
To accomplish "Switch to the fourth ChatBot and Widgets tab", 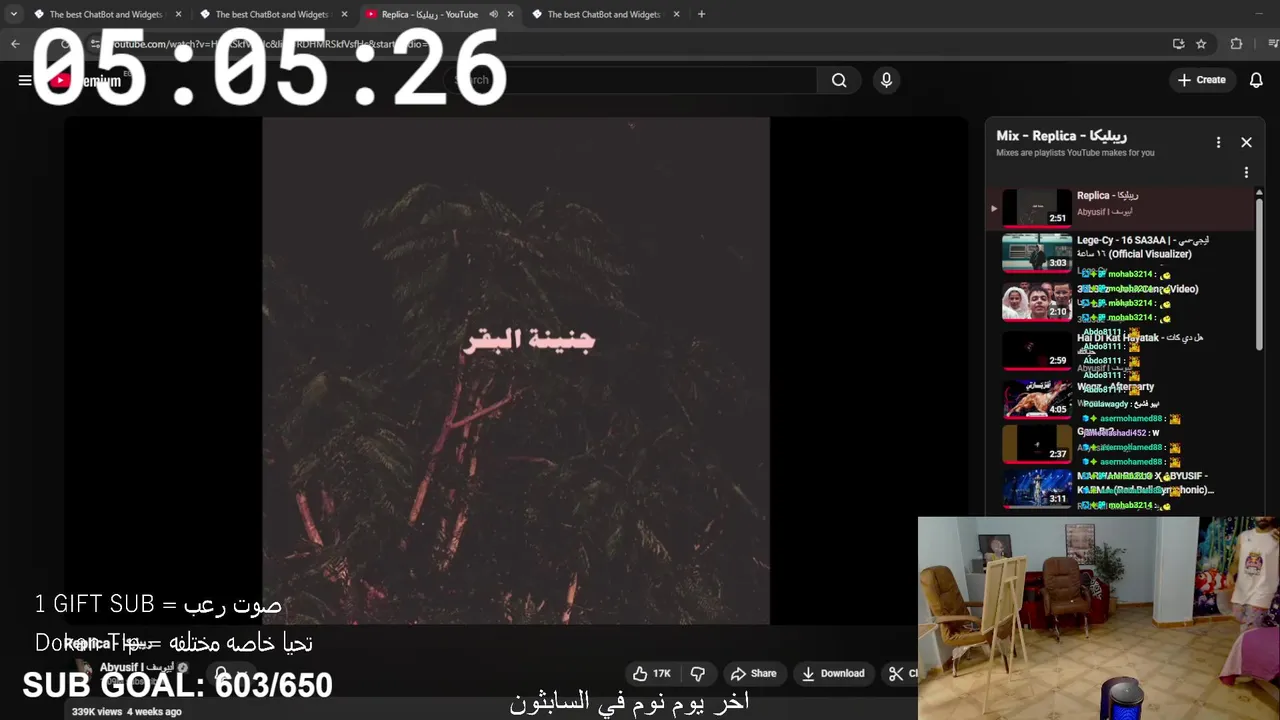I will (x=606, y=14).
